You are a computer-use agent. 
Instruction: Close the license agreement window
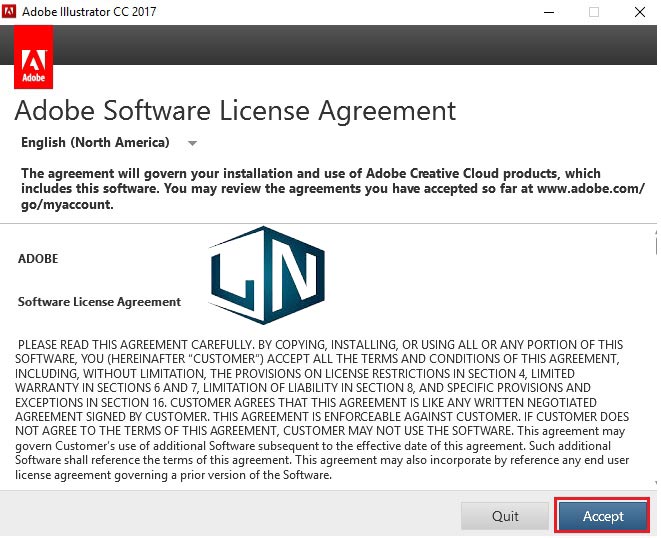tap(639, 12)
